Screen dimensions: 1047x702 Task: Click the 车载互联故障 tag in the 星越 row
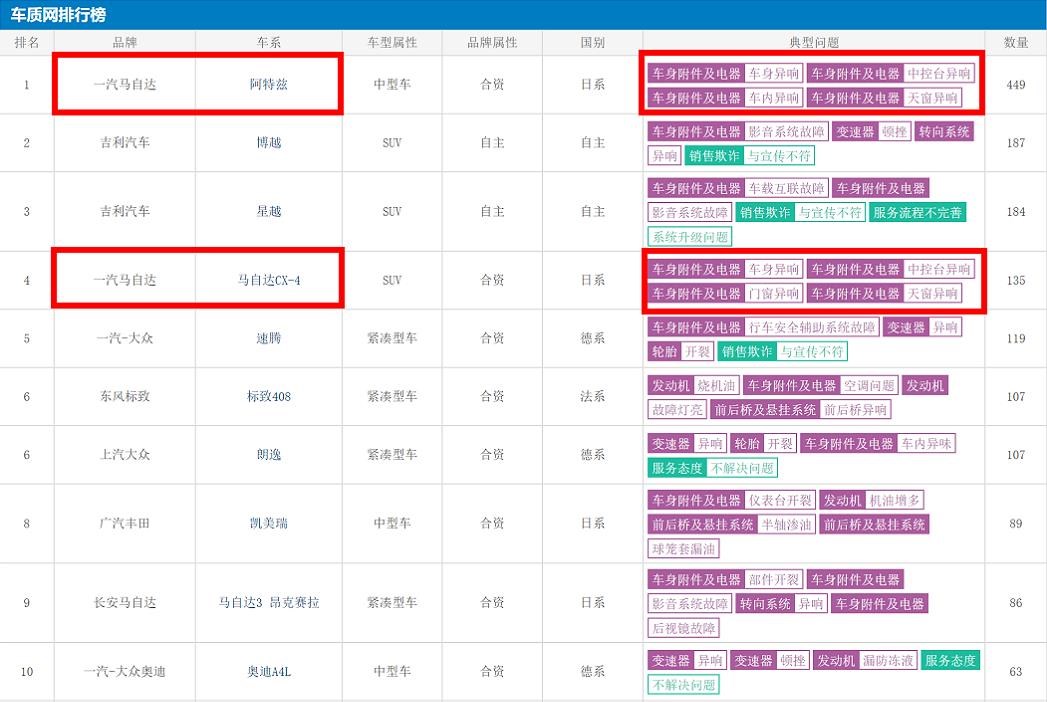pos(787,188)
